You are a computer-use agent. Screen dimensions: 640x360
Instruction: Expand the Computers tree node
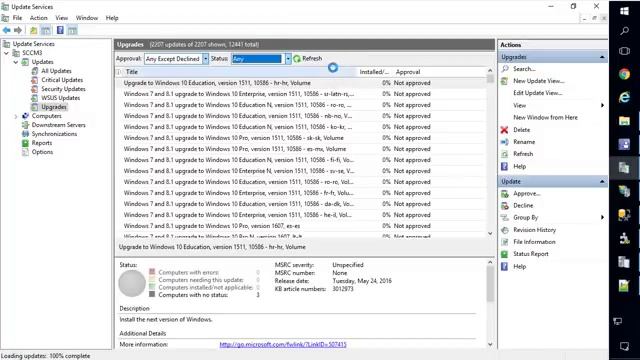16,116
